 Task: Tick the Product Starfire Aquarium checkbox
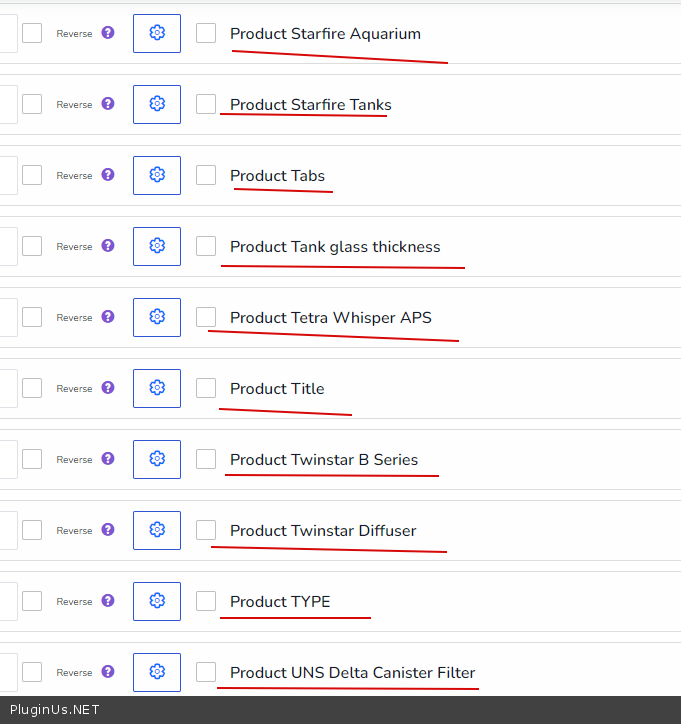point(206,33)
